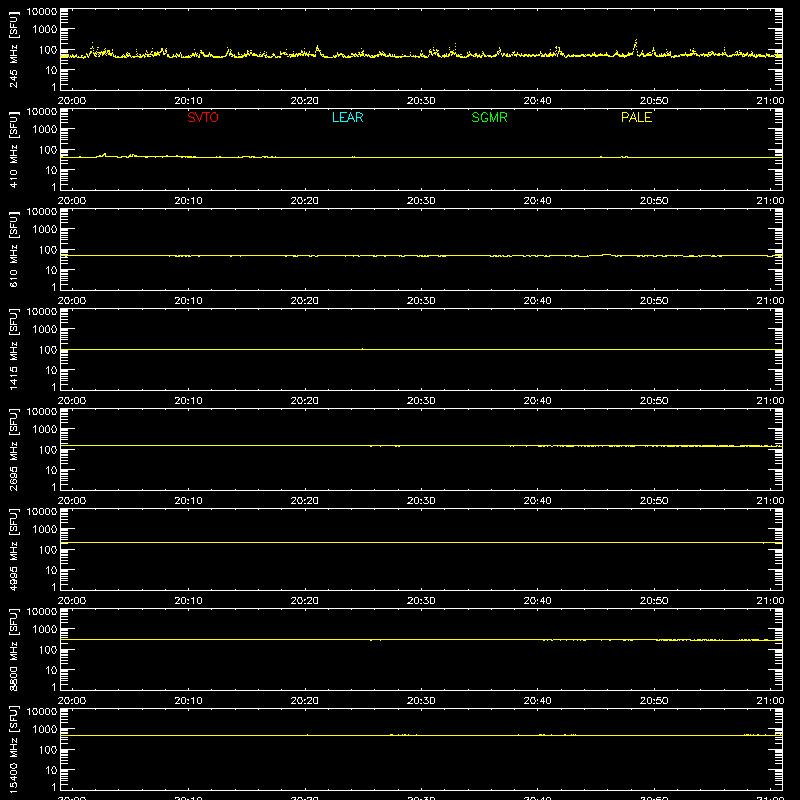Click 20:30 label under the 8800 MHz panel
800x800 pixels.
click(421, 701)
